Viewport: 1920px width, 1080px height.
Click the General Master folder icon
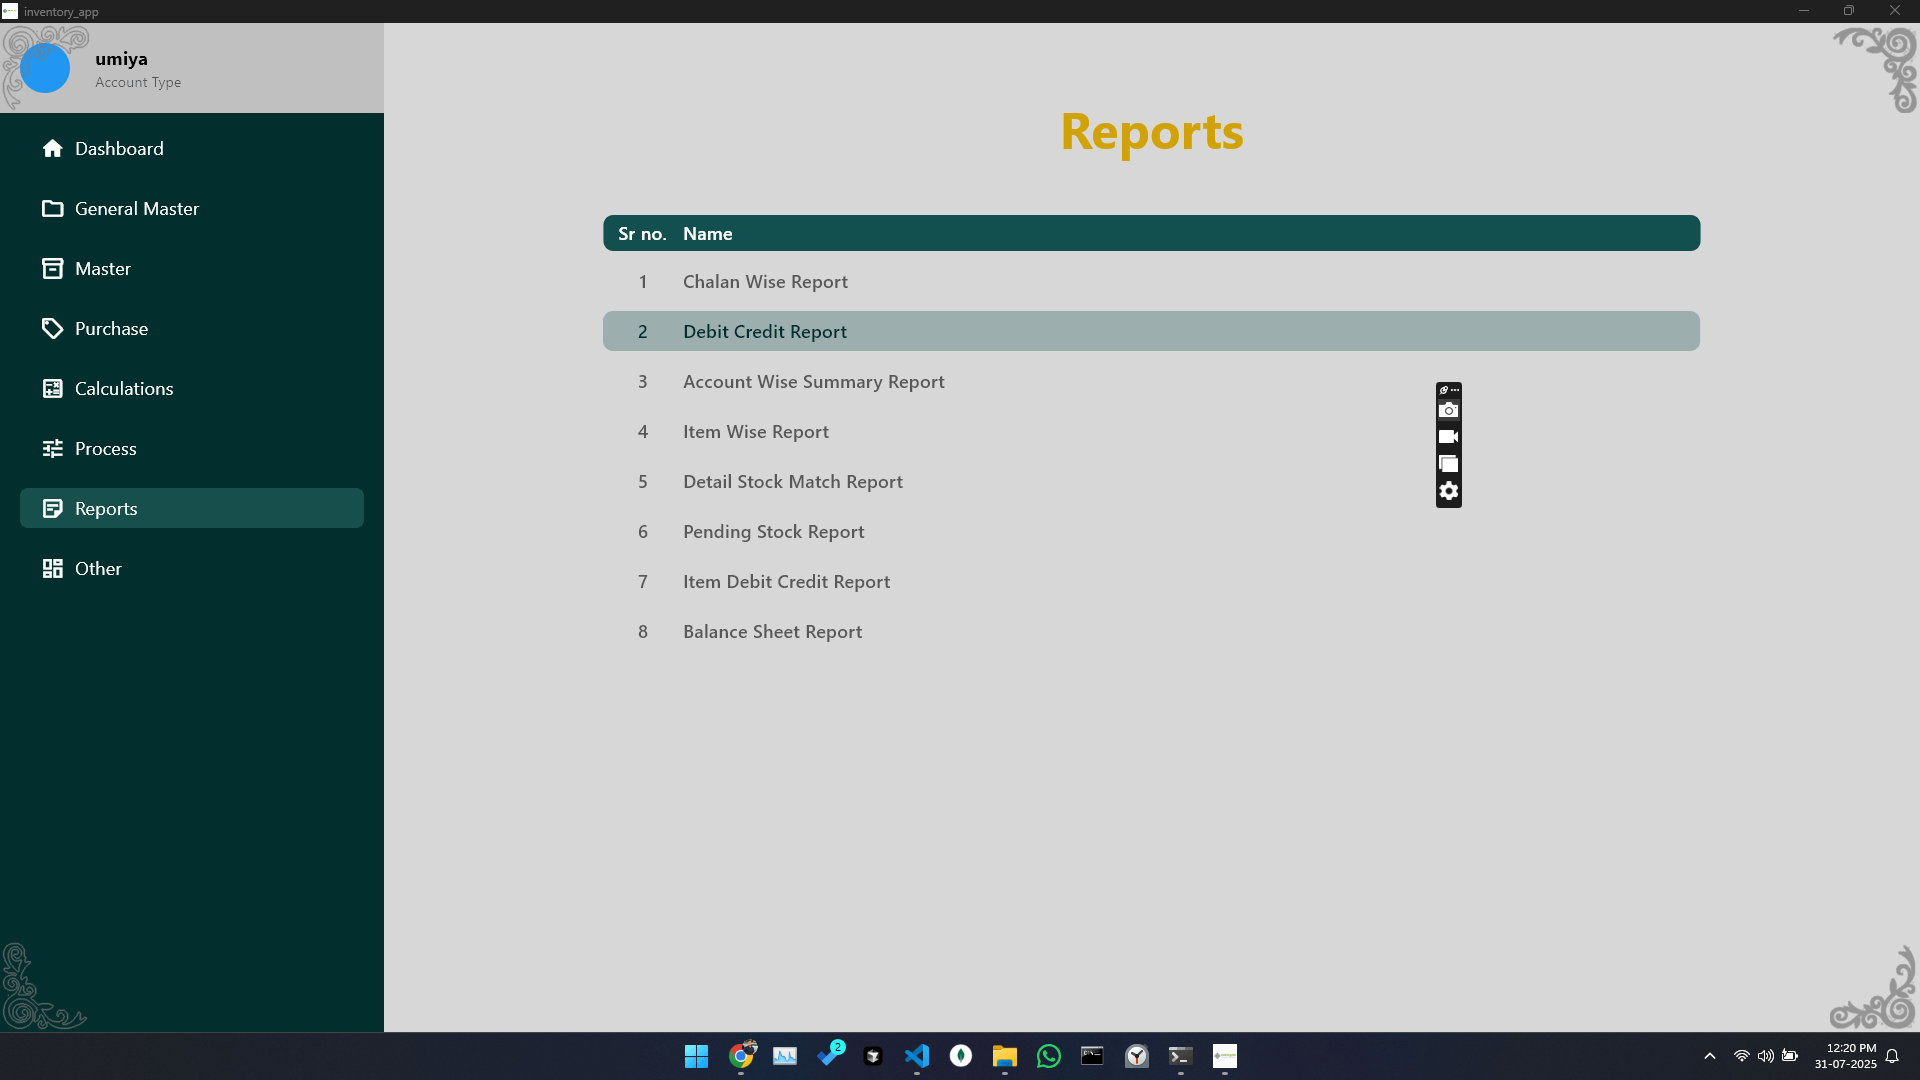[52, 209]
